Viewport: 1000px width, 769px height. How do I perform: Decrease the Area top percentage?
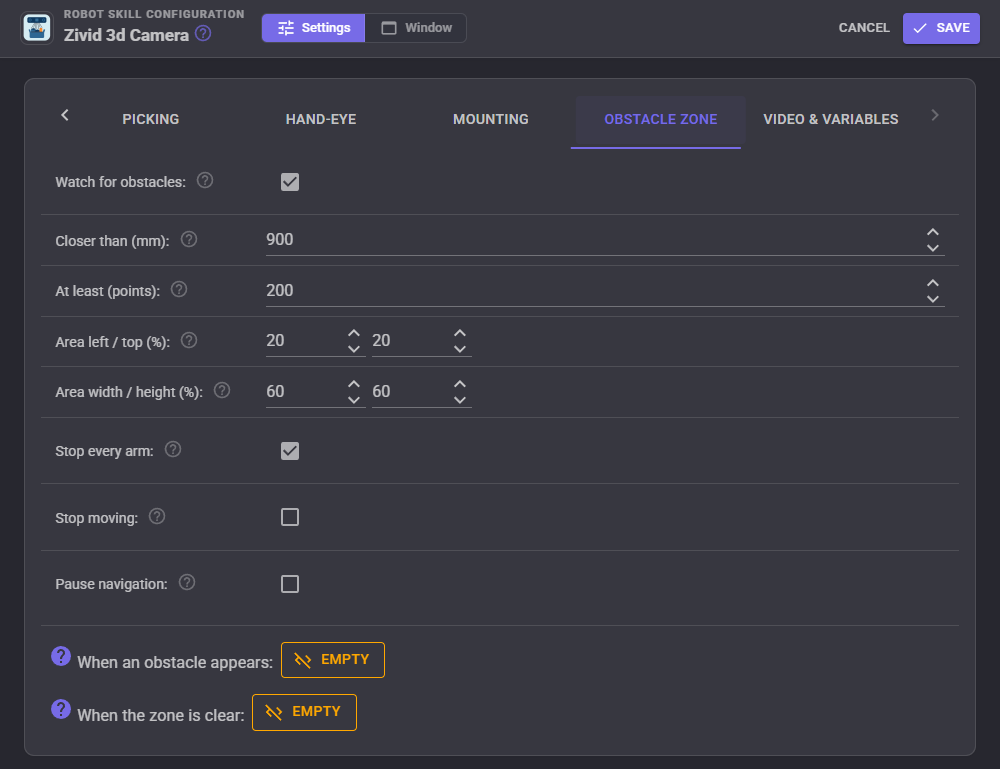460,349
